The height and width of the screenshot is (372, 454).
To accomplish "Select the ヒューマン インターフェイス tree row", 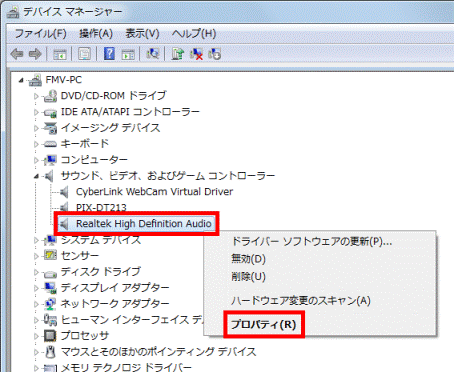I will 132,319.
